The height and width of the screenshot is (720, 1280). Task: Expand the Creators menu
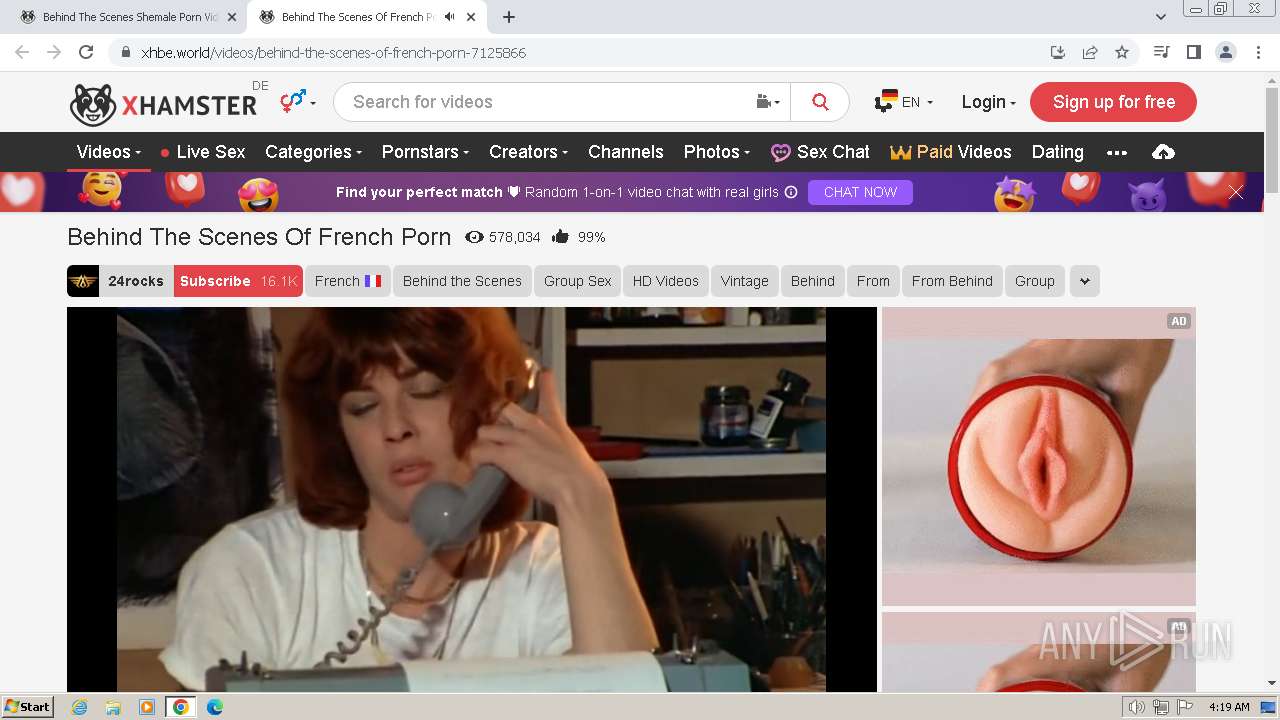pos(528,152)
